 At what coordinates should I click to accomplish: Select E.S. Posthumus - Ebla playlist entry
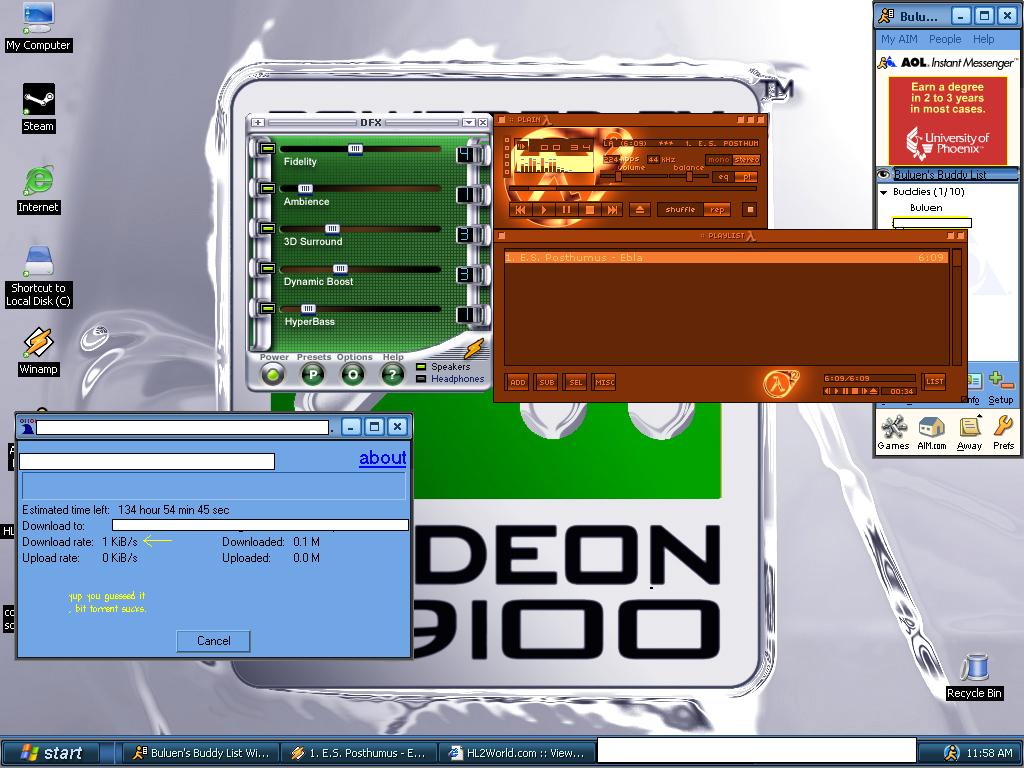coord(726,257)
